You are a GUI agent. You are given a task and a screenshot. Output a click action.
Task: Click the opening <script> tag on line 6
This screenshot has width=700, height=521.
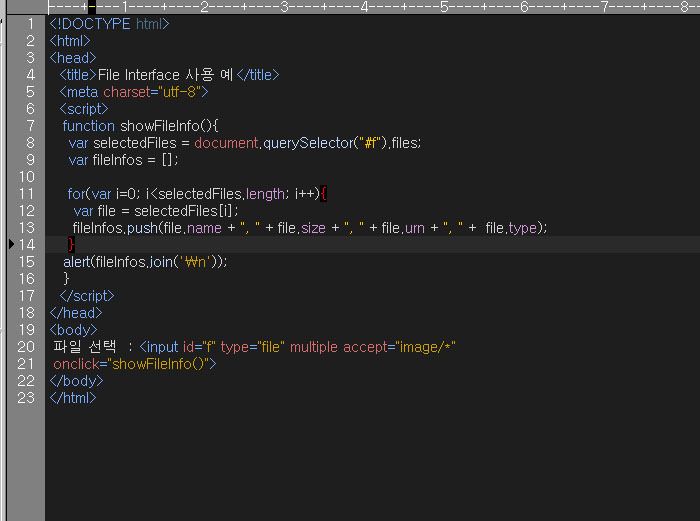pos(84,109)
